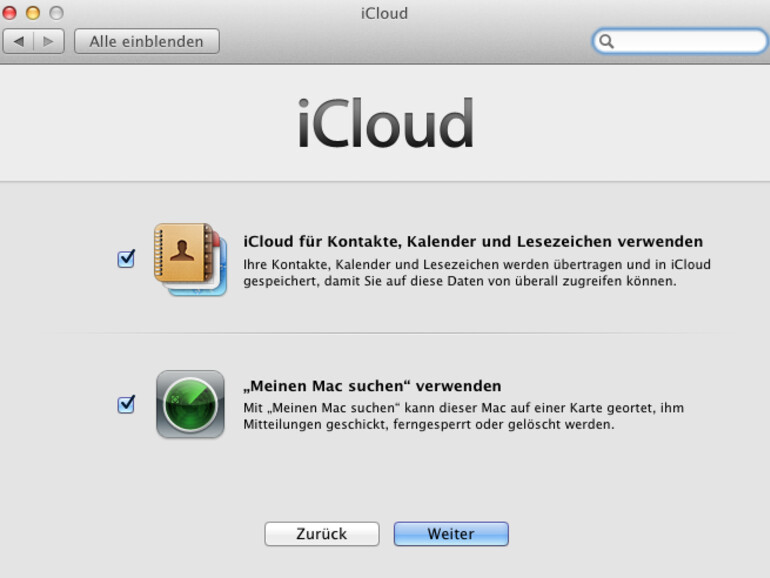
Task: Click the Contacts address book icon
Action: (x=187, y=256)
